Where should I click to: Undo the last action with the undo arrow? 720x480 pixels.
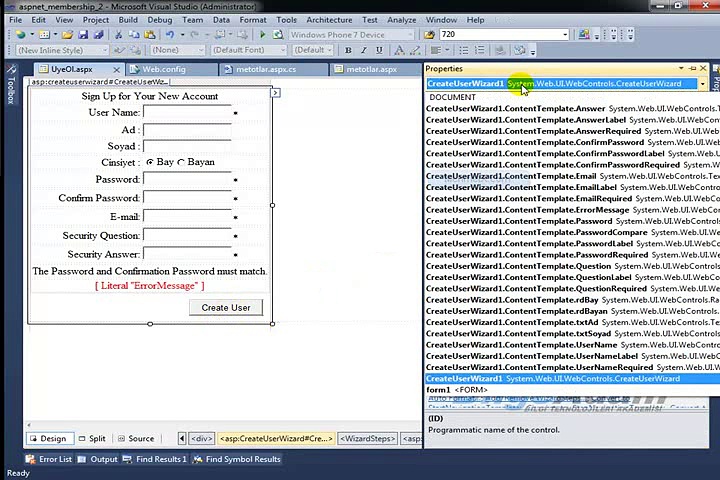170,34
